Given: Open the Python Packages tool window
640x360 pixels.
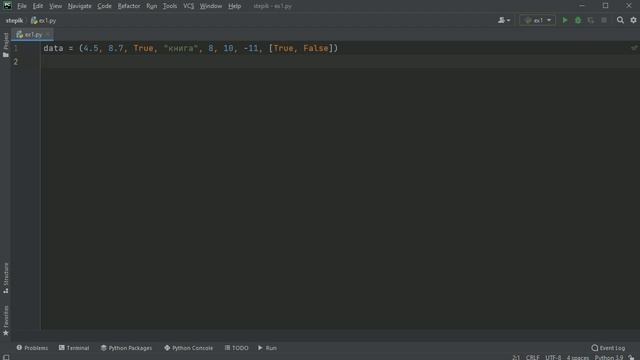Looking at the screenshot, I should click(127, 348).
